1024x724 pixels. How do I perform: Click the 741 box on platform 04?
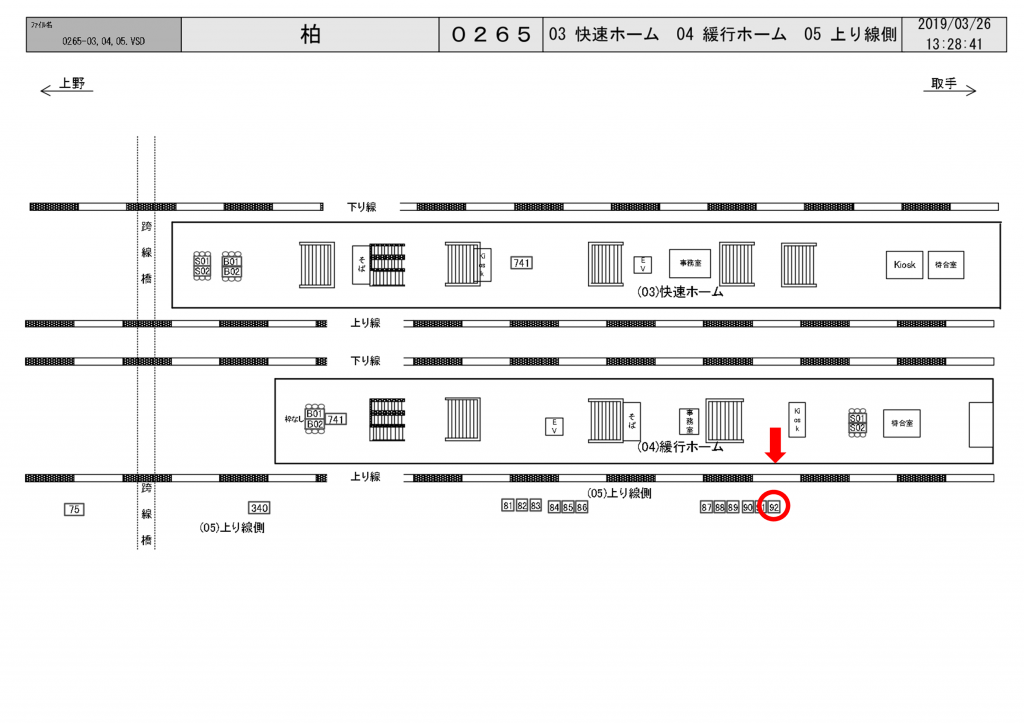pos(336,419)
